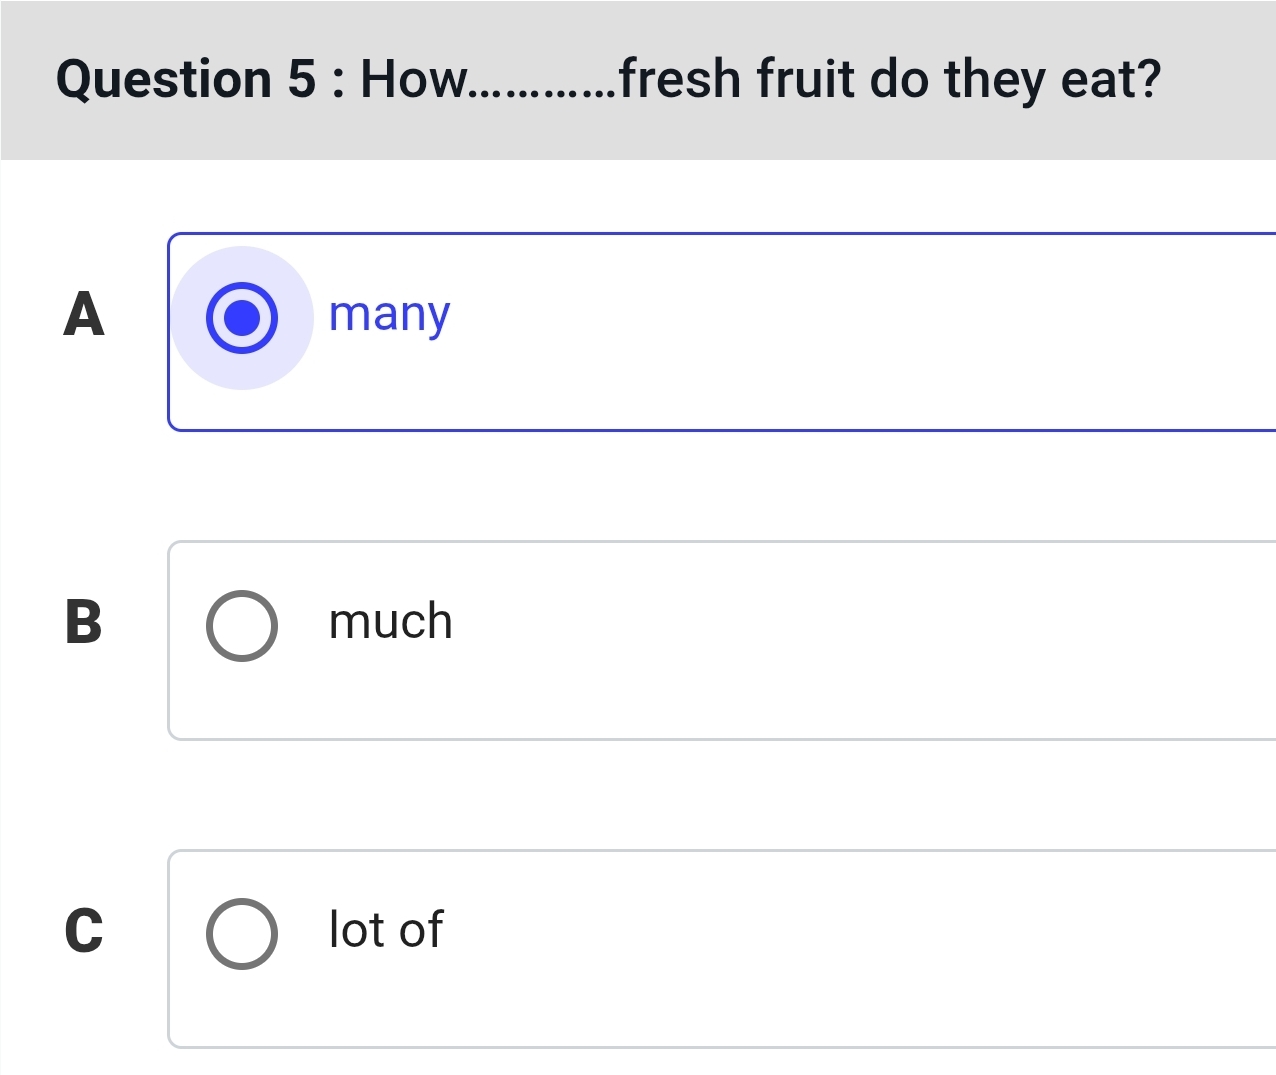The image size is (1276, 1075).
Task: Click the letter A option label
Action: [x=84, y=315]
